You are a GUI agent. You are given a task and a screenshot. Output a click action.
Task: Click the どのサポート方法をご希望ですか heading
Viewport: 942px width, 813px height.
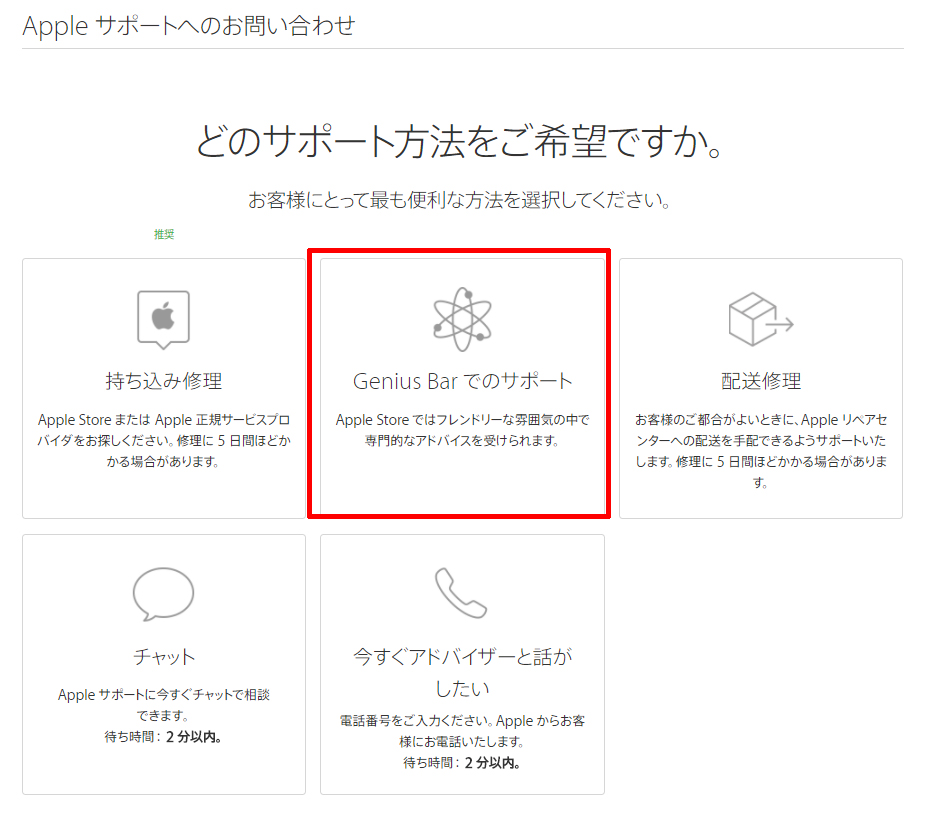458,142
